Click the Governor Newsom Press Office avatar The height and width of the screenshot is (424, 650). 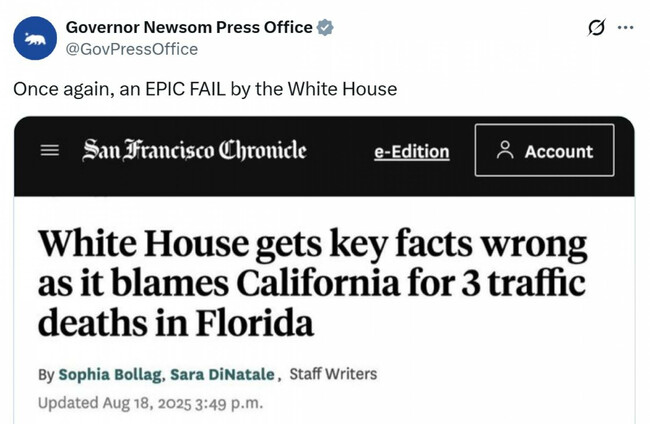pos(34,37)
